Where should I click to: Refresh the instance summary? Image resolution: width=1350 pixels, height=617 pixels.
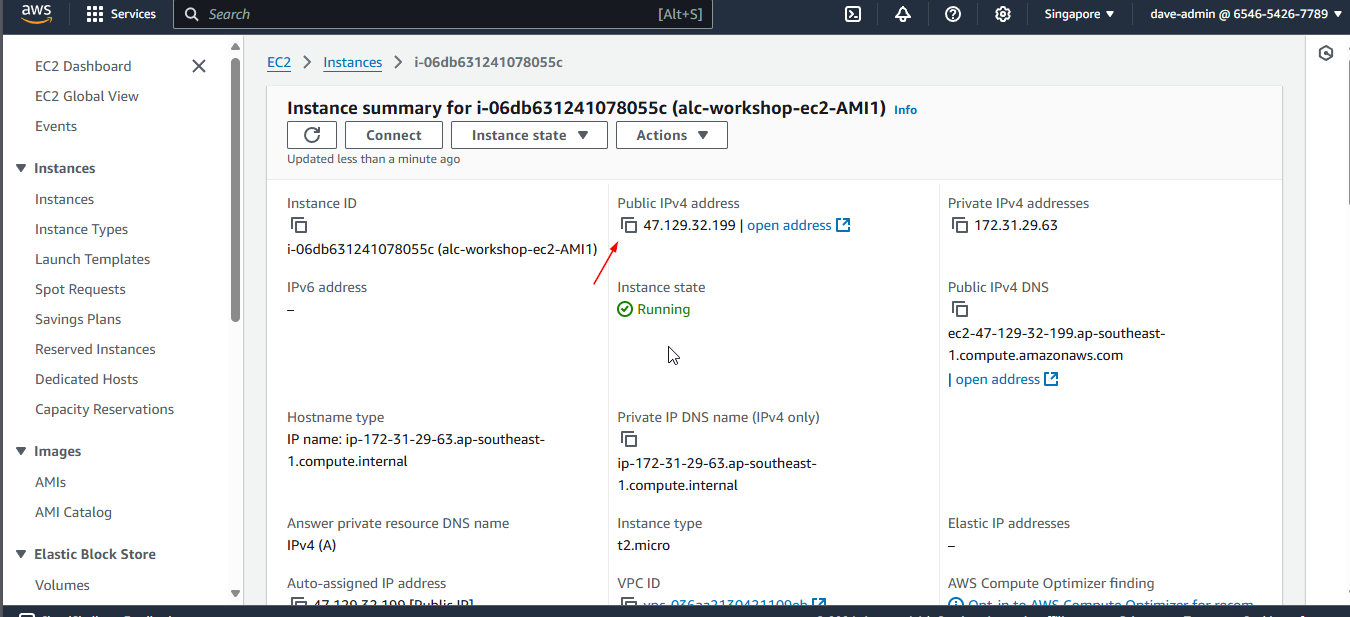click(312, 135)
